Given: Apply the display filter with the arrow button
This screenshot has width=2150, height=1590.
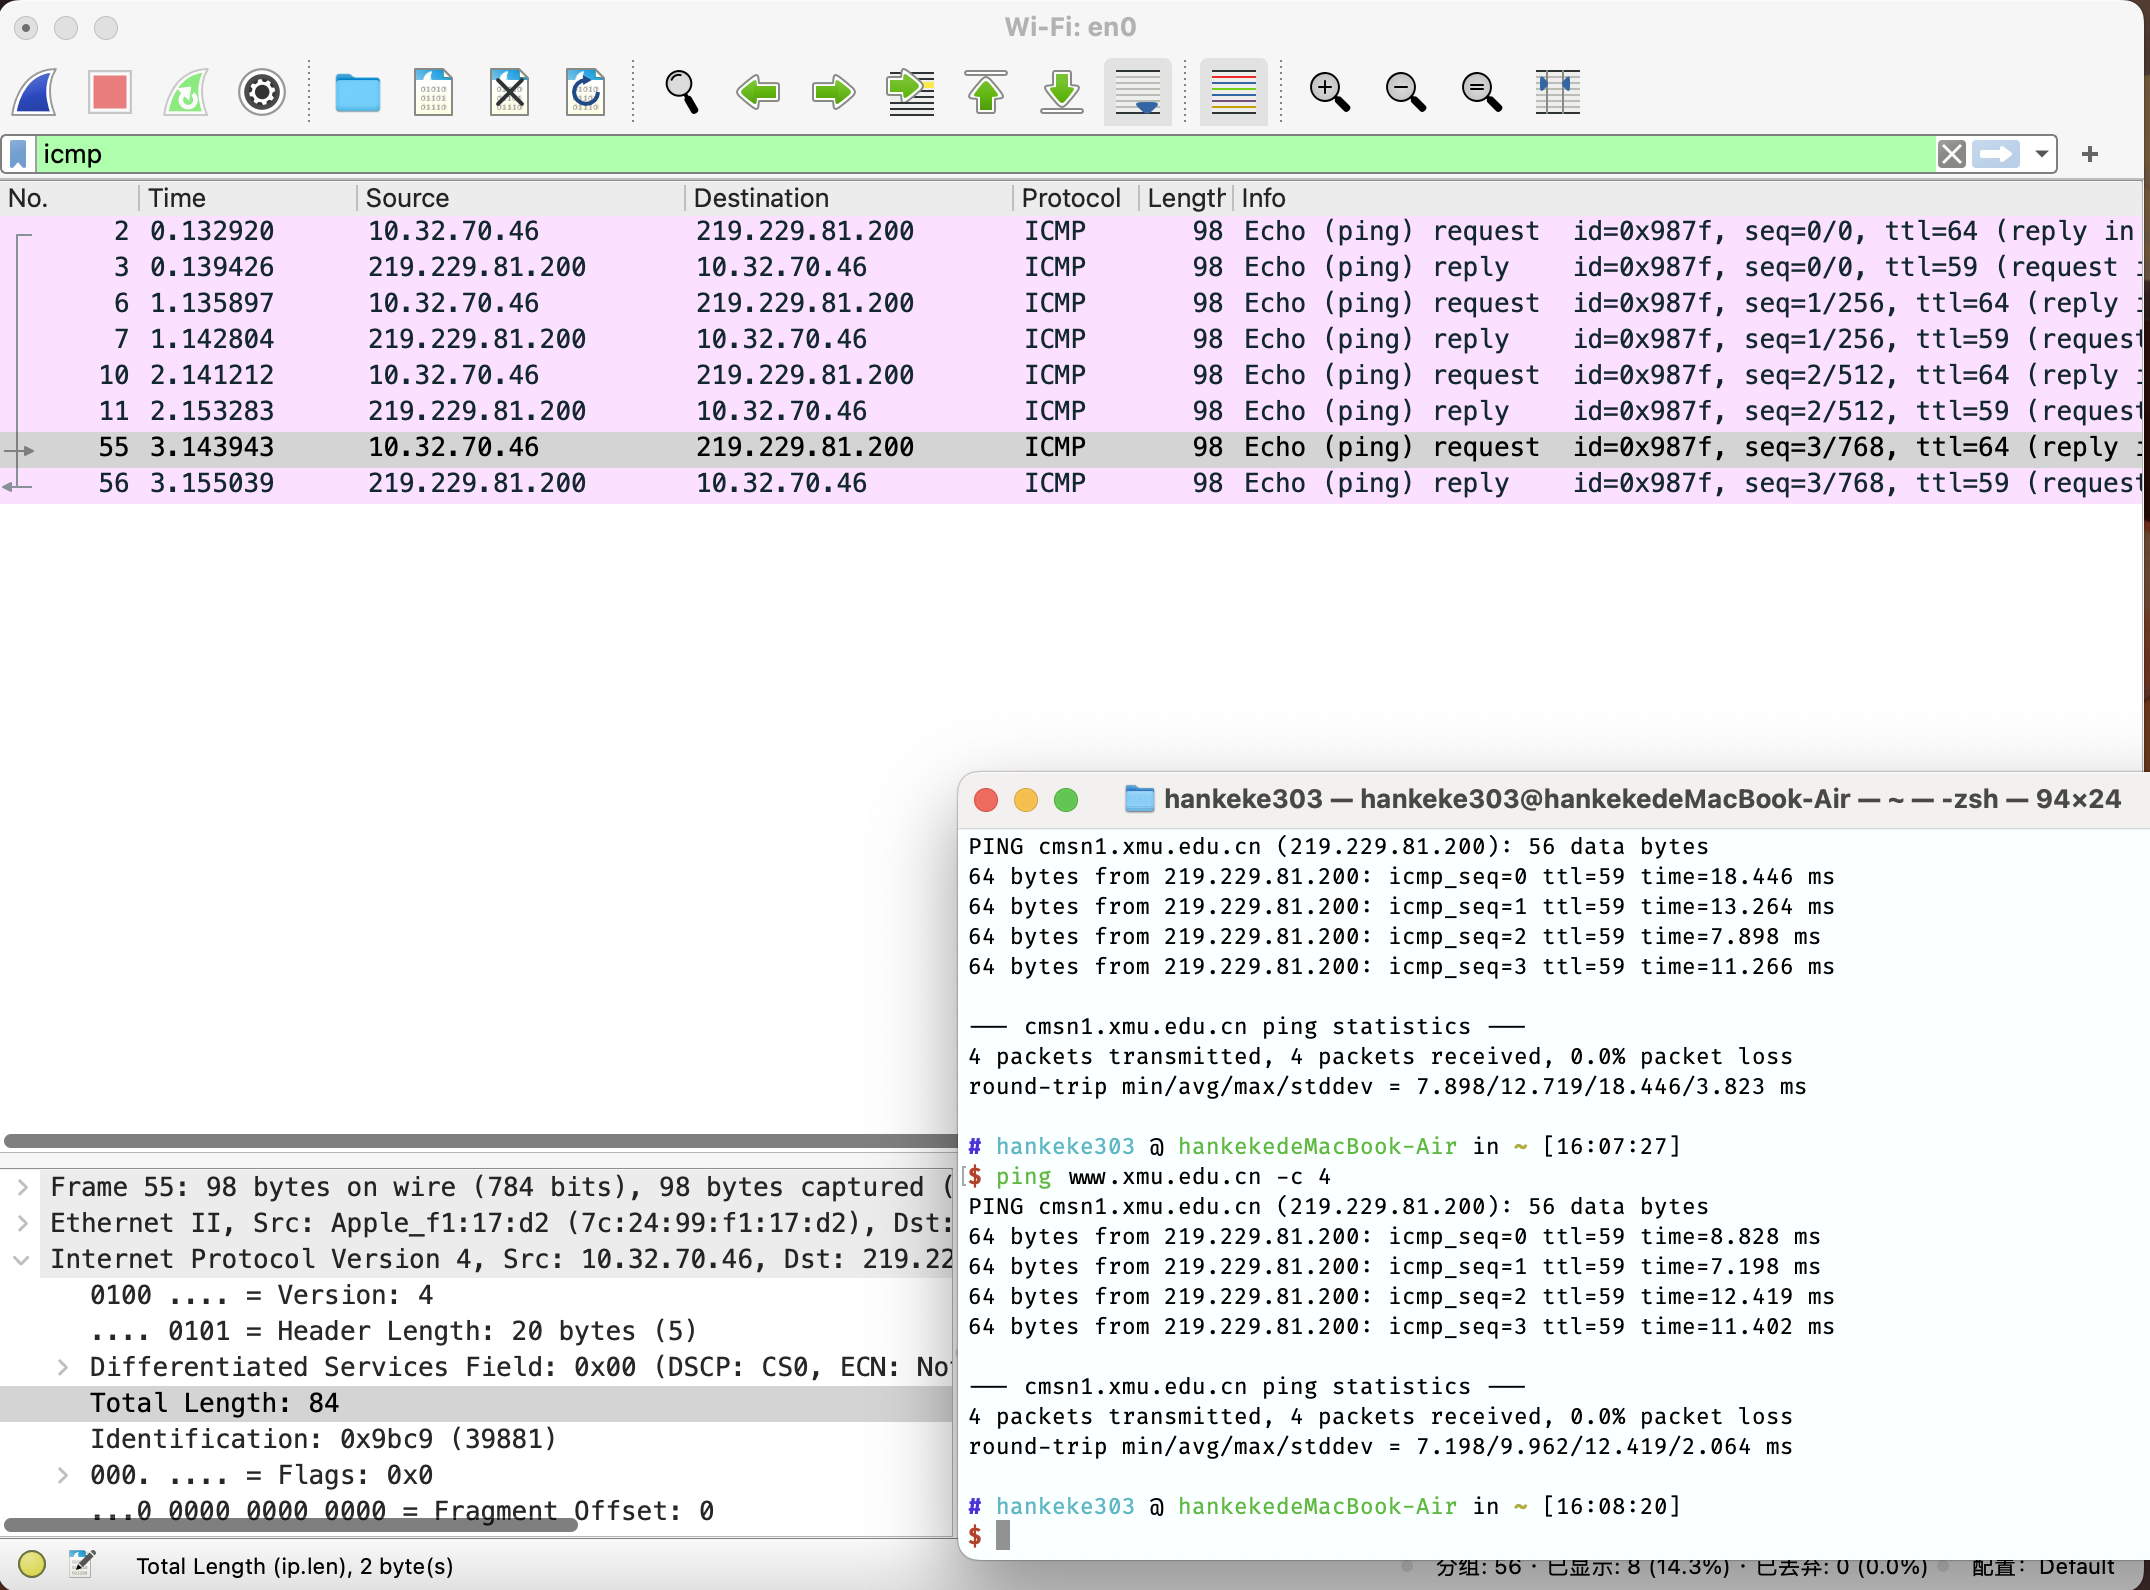Looking at the screenshot, I should coord(1996,154).
